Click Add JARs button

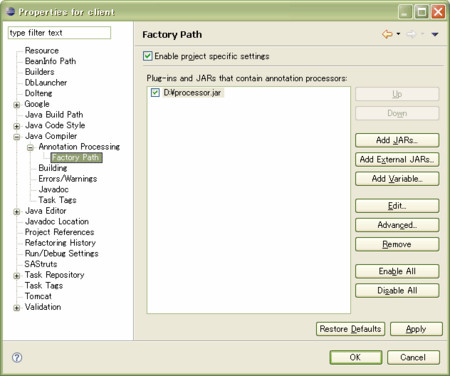tap(397, 140)
